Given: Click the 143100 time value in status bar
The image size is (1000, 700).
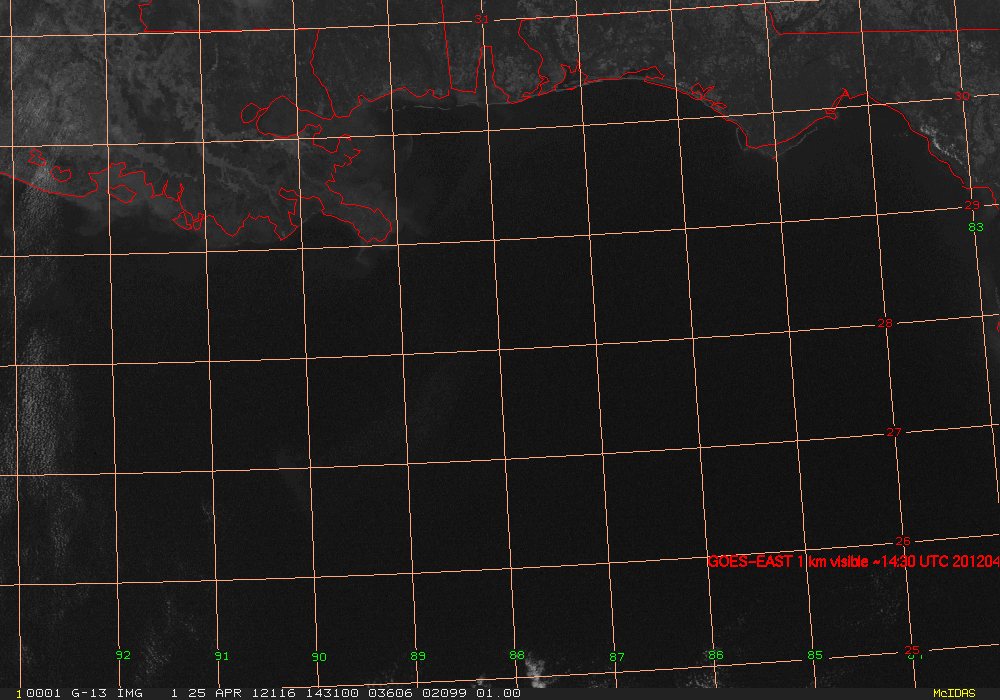Looking at the screenshot, I should coord(332,693).
